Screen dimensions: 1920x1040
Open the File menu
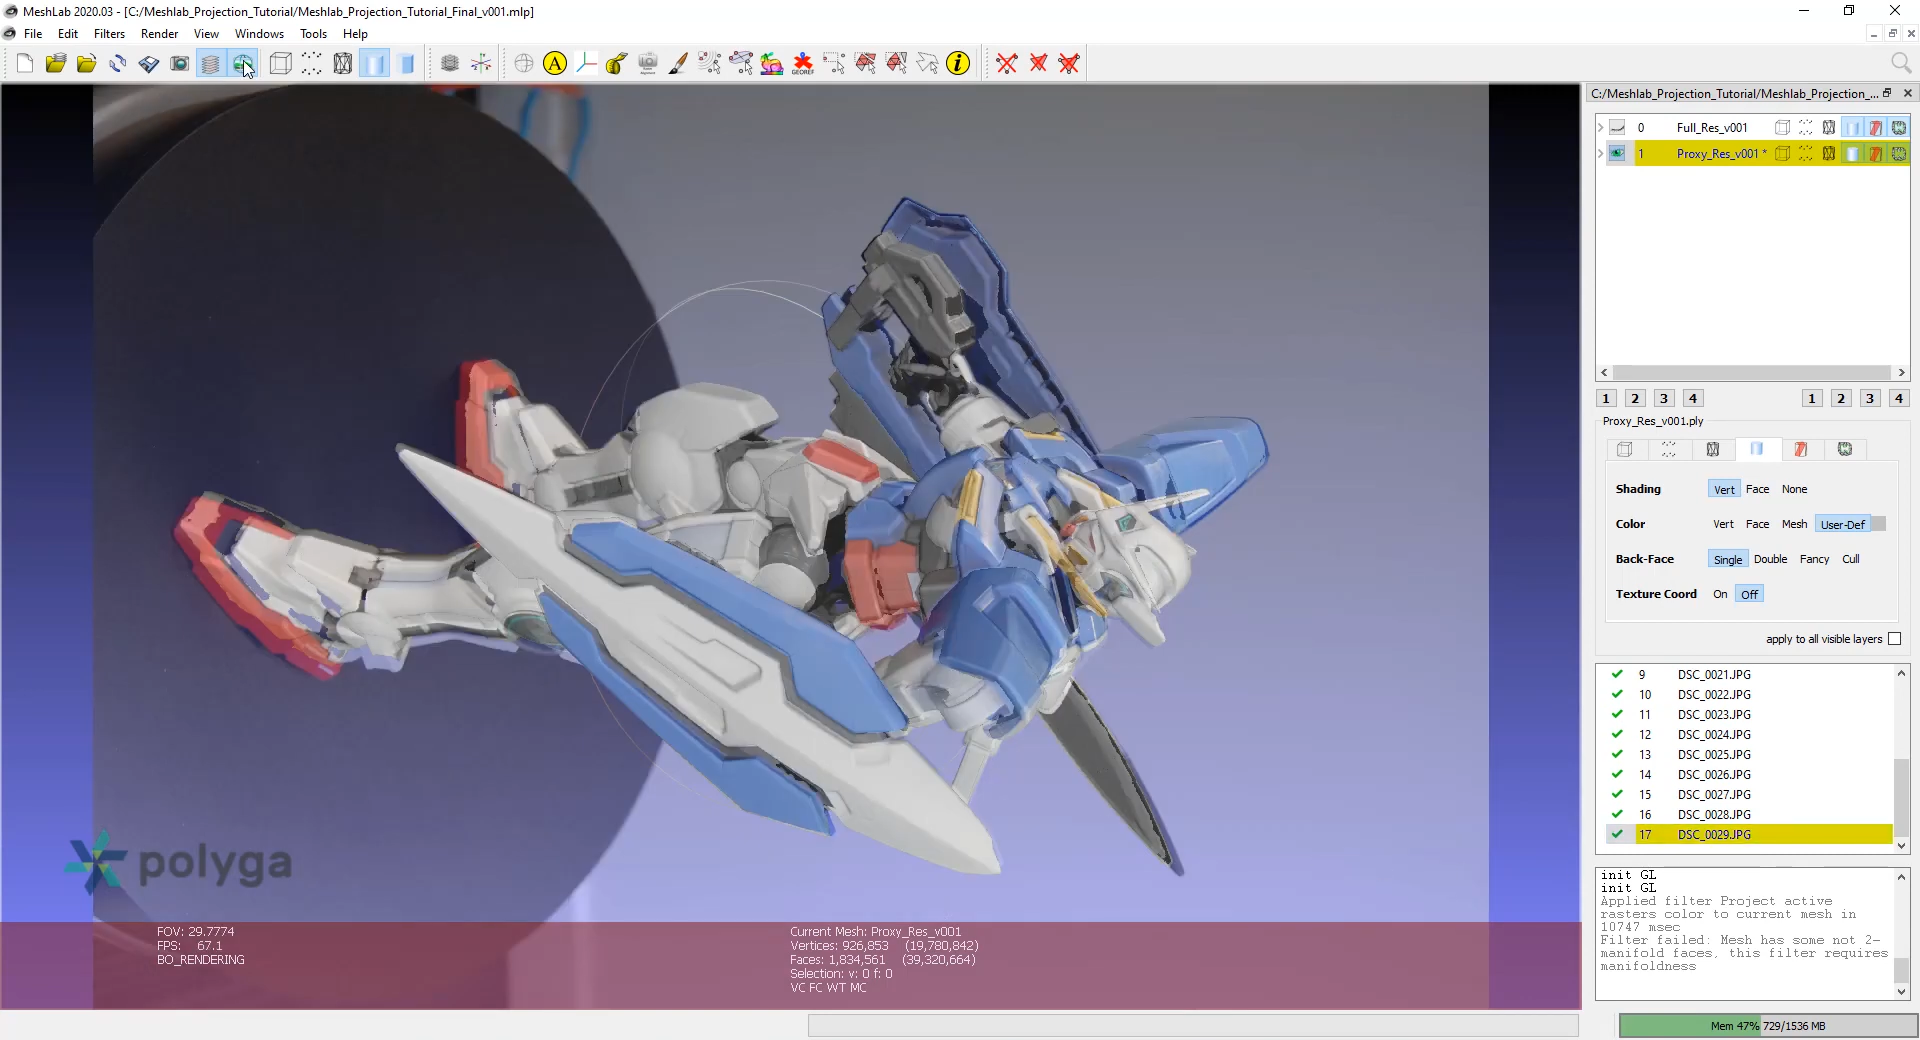tap(33, 33)
